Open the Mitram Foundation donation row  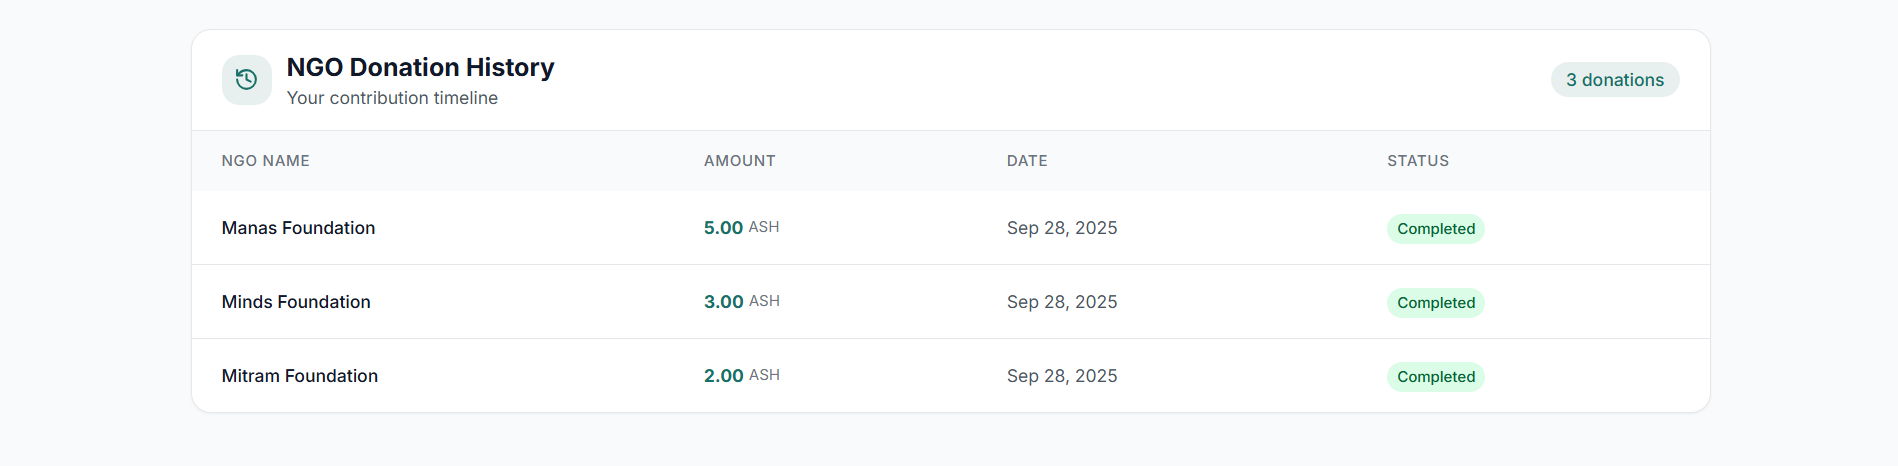click(300, 376)
